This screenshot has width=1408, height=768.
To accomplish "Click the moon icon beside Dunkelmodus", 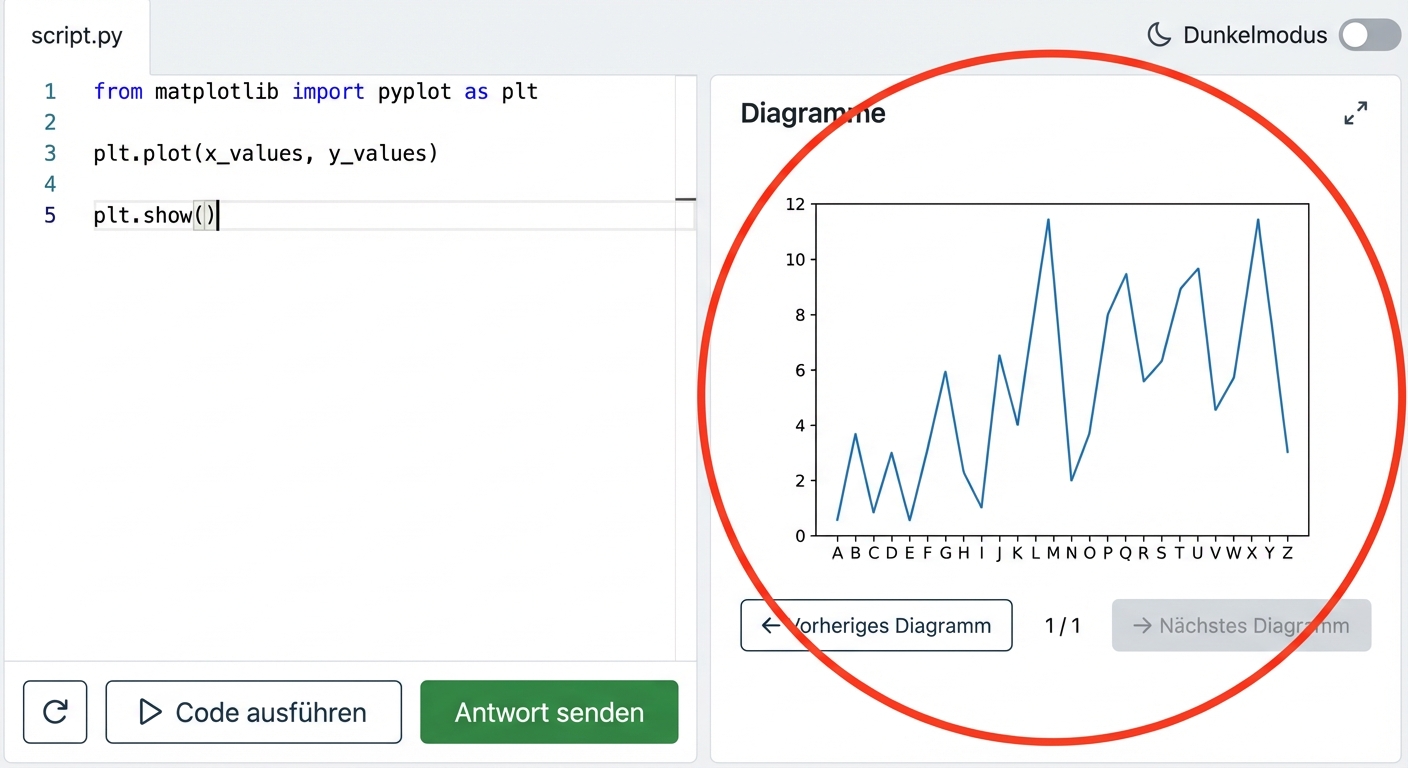I will 1158,34.
